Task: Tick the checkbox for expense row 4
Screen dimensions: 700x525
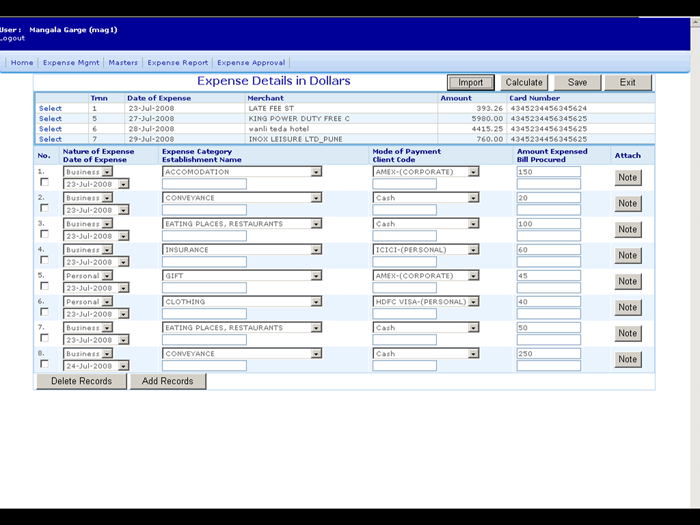Action: click(x=44, y=260)
